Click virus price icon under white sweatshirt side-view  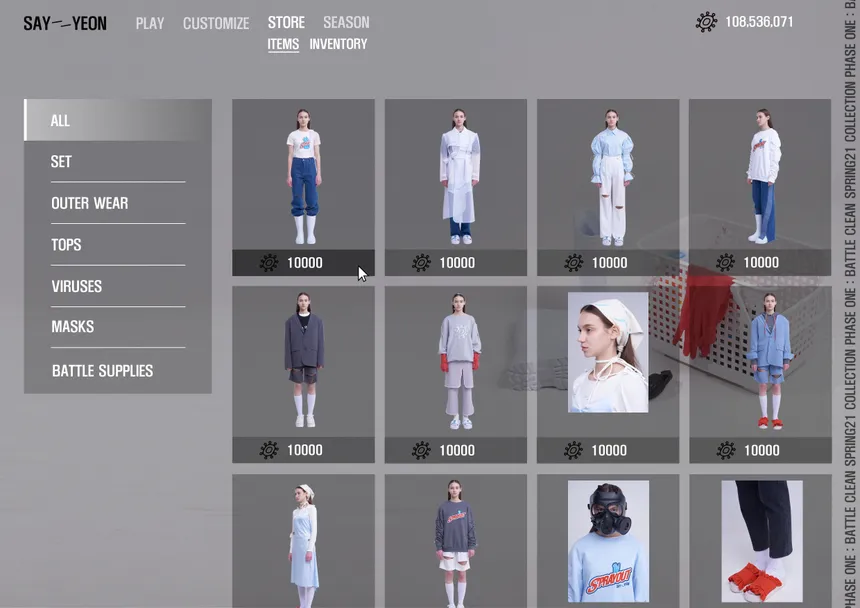(726, 263)
